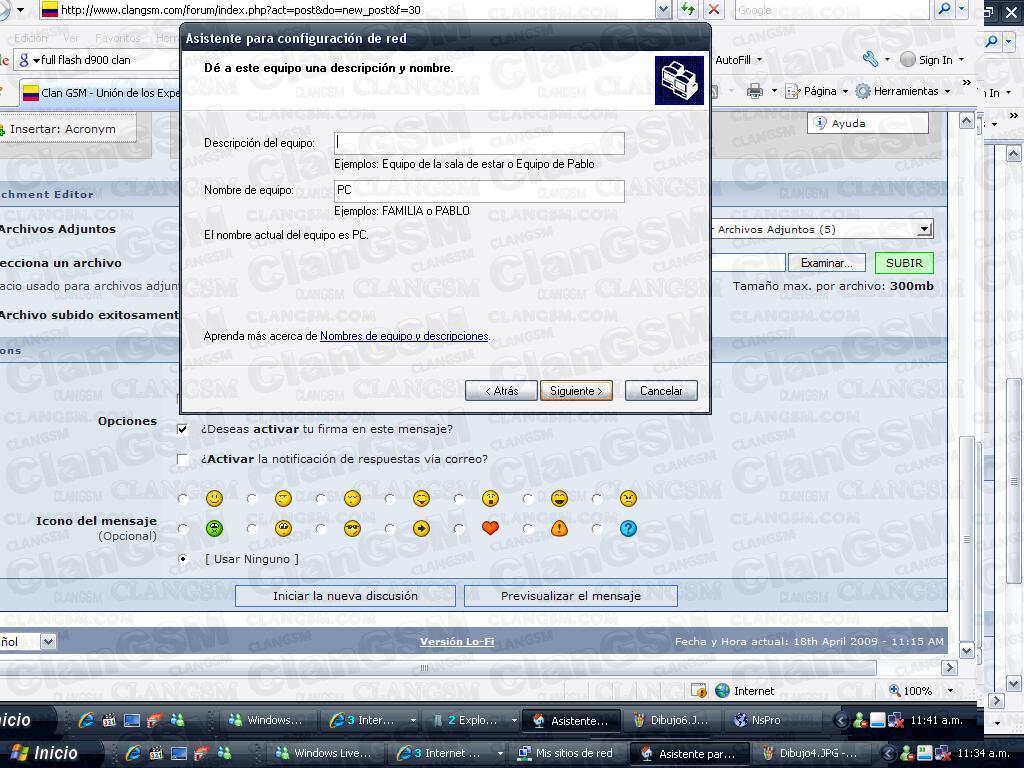This screenshot has height=768, width=1024.
Task: Click the Siguiente button in the wizard
Action: click(576, 390)
